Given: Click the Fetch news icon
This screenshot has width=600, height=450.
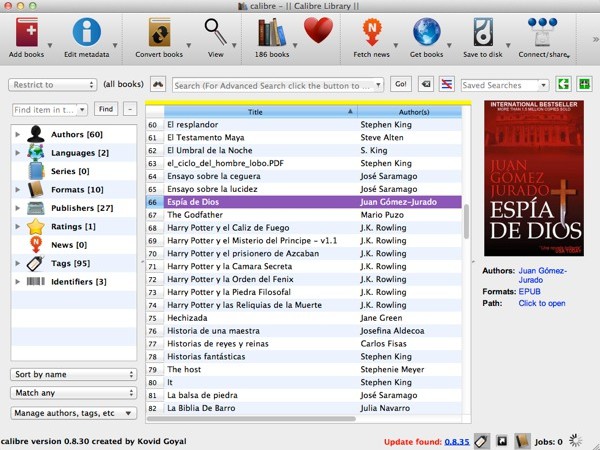Looking at the screenshot, I should (372, 33).
